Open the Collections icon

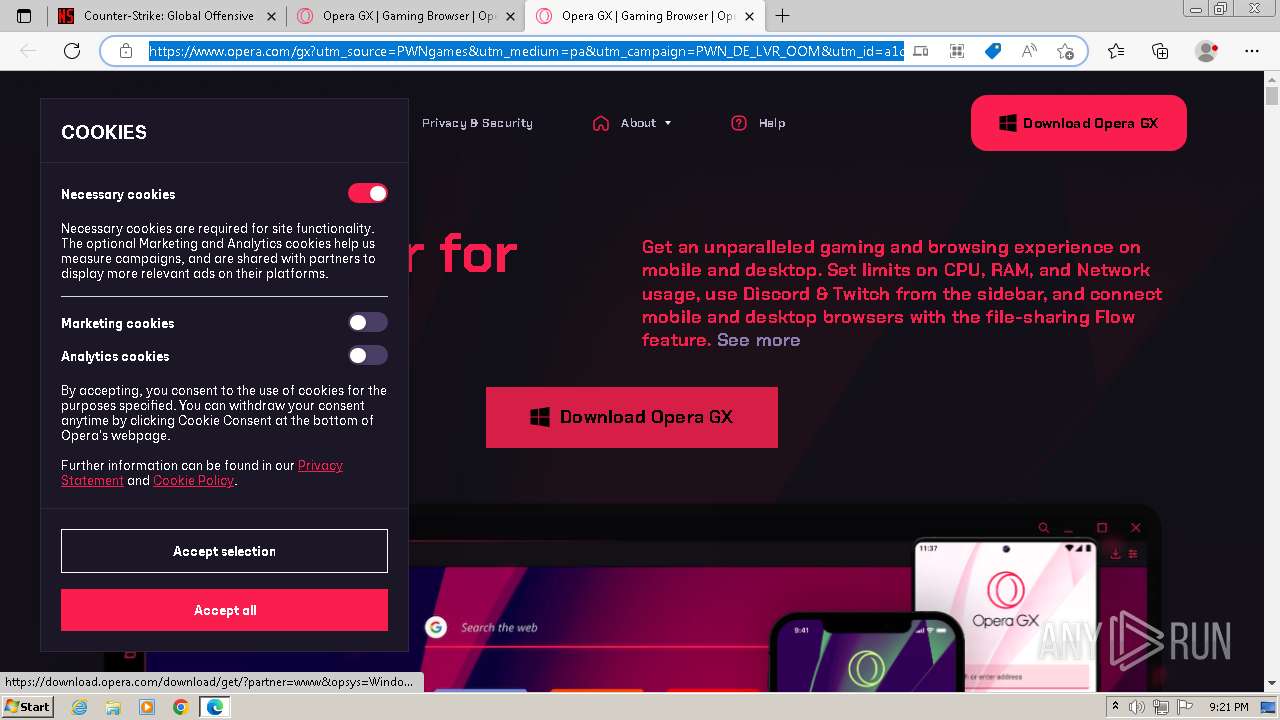pos(1160,51)
